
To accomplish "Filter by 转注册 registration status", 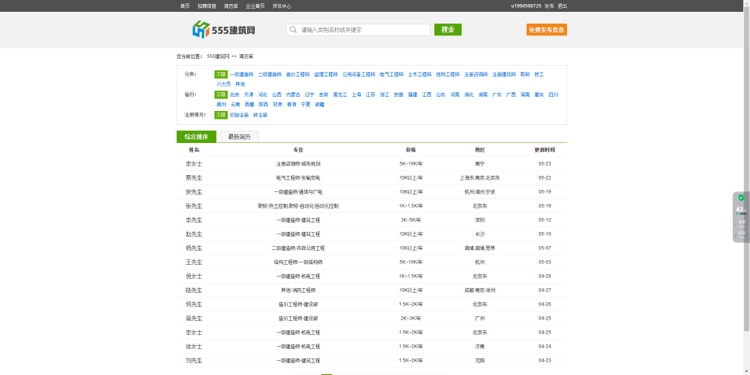I will [260, 115].
